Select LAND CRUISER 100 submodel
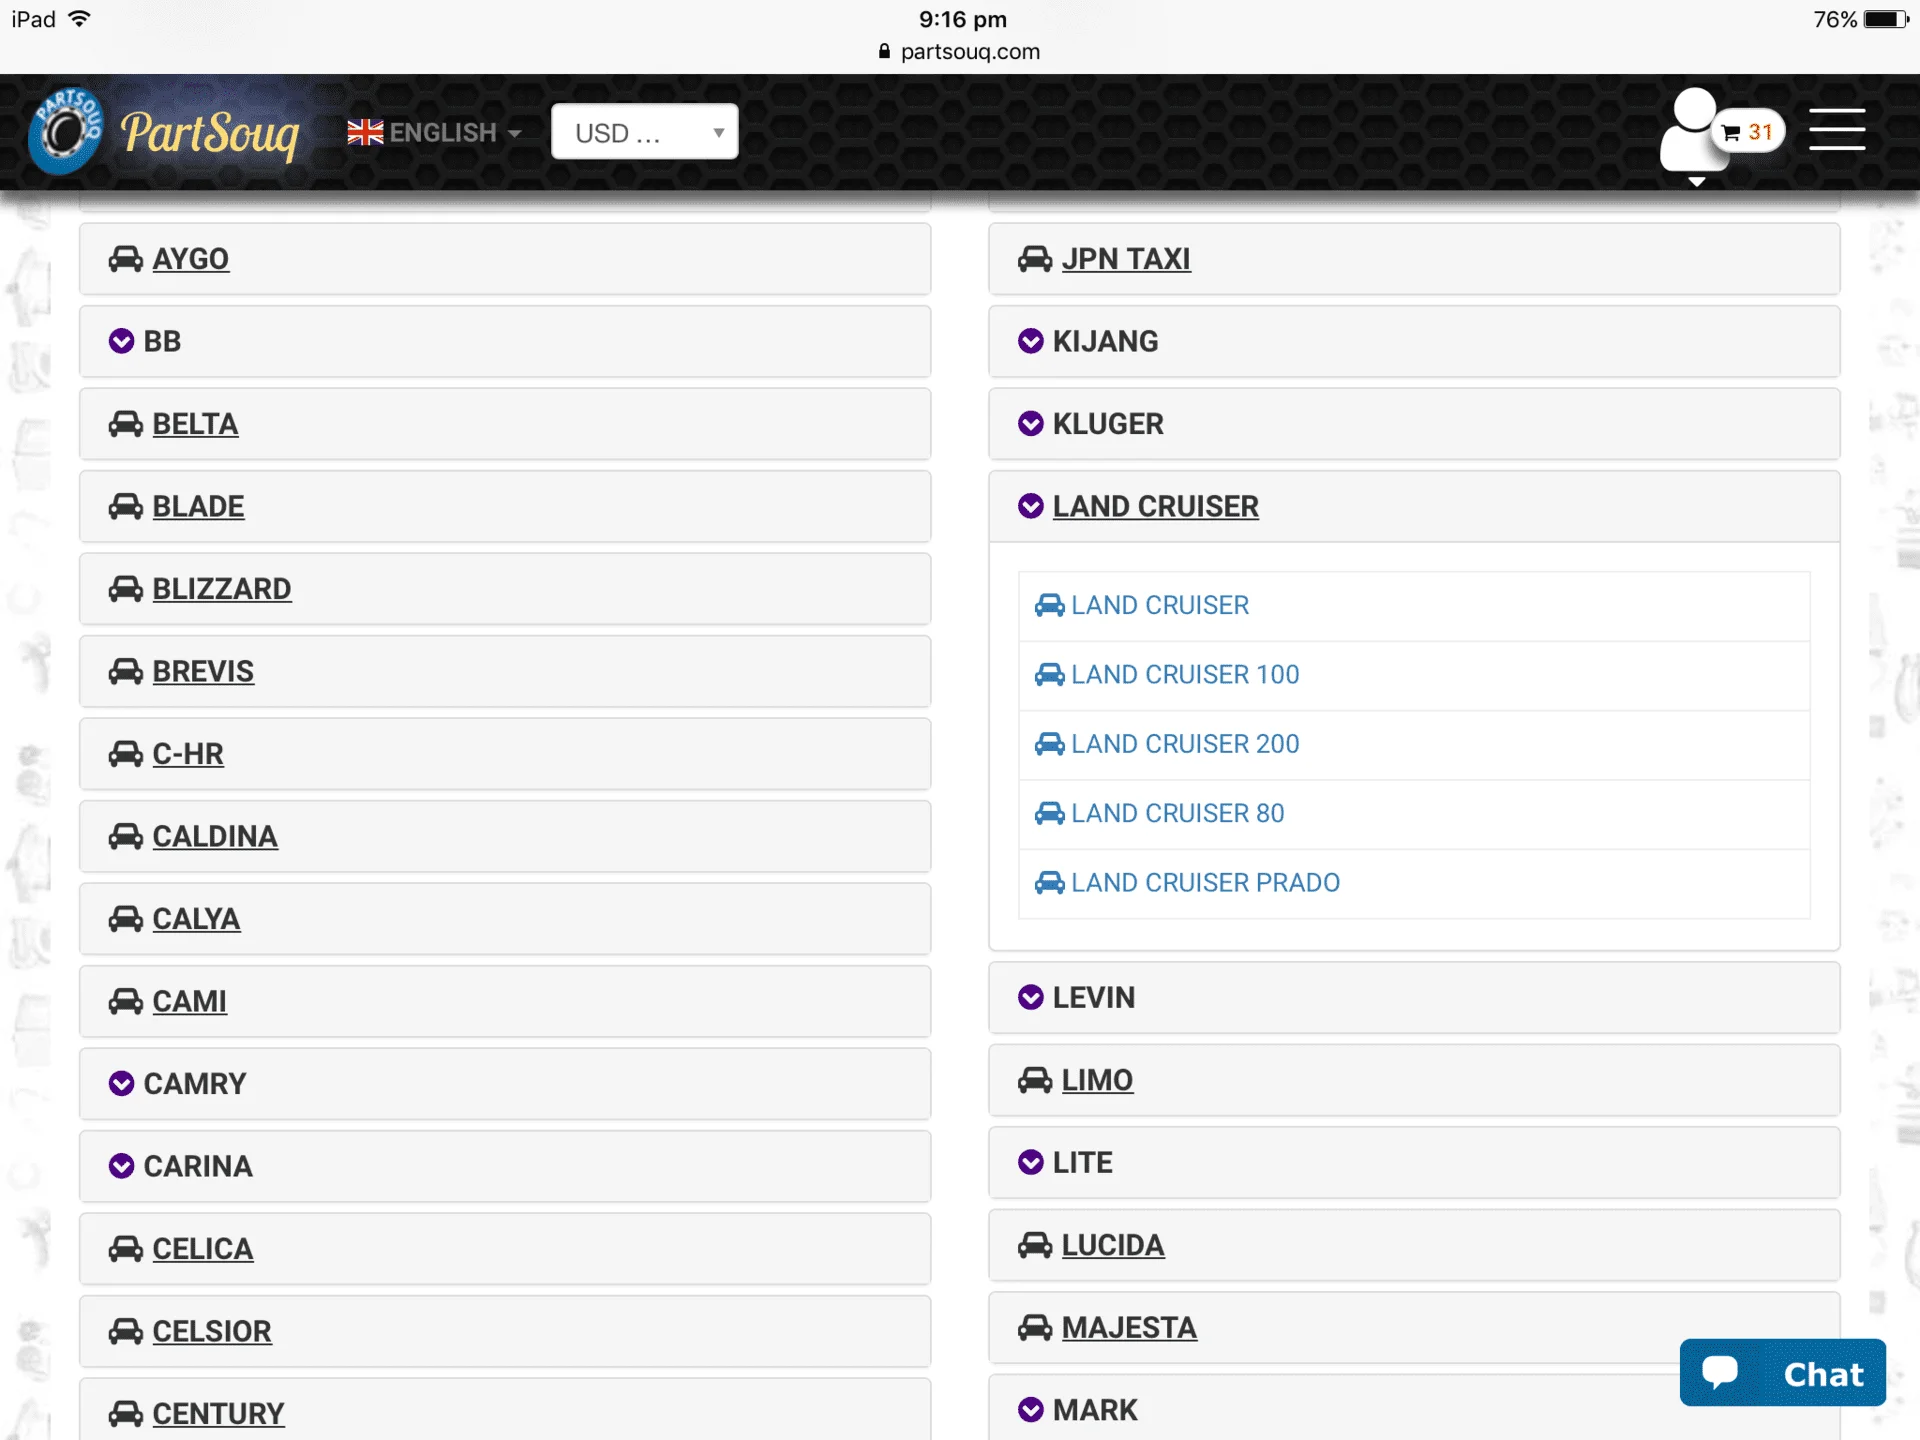 coord(1185,675)
